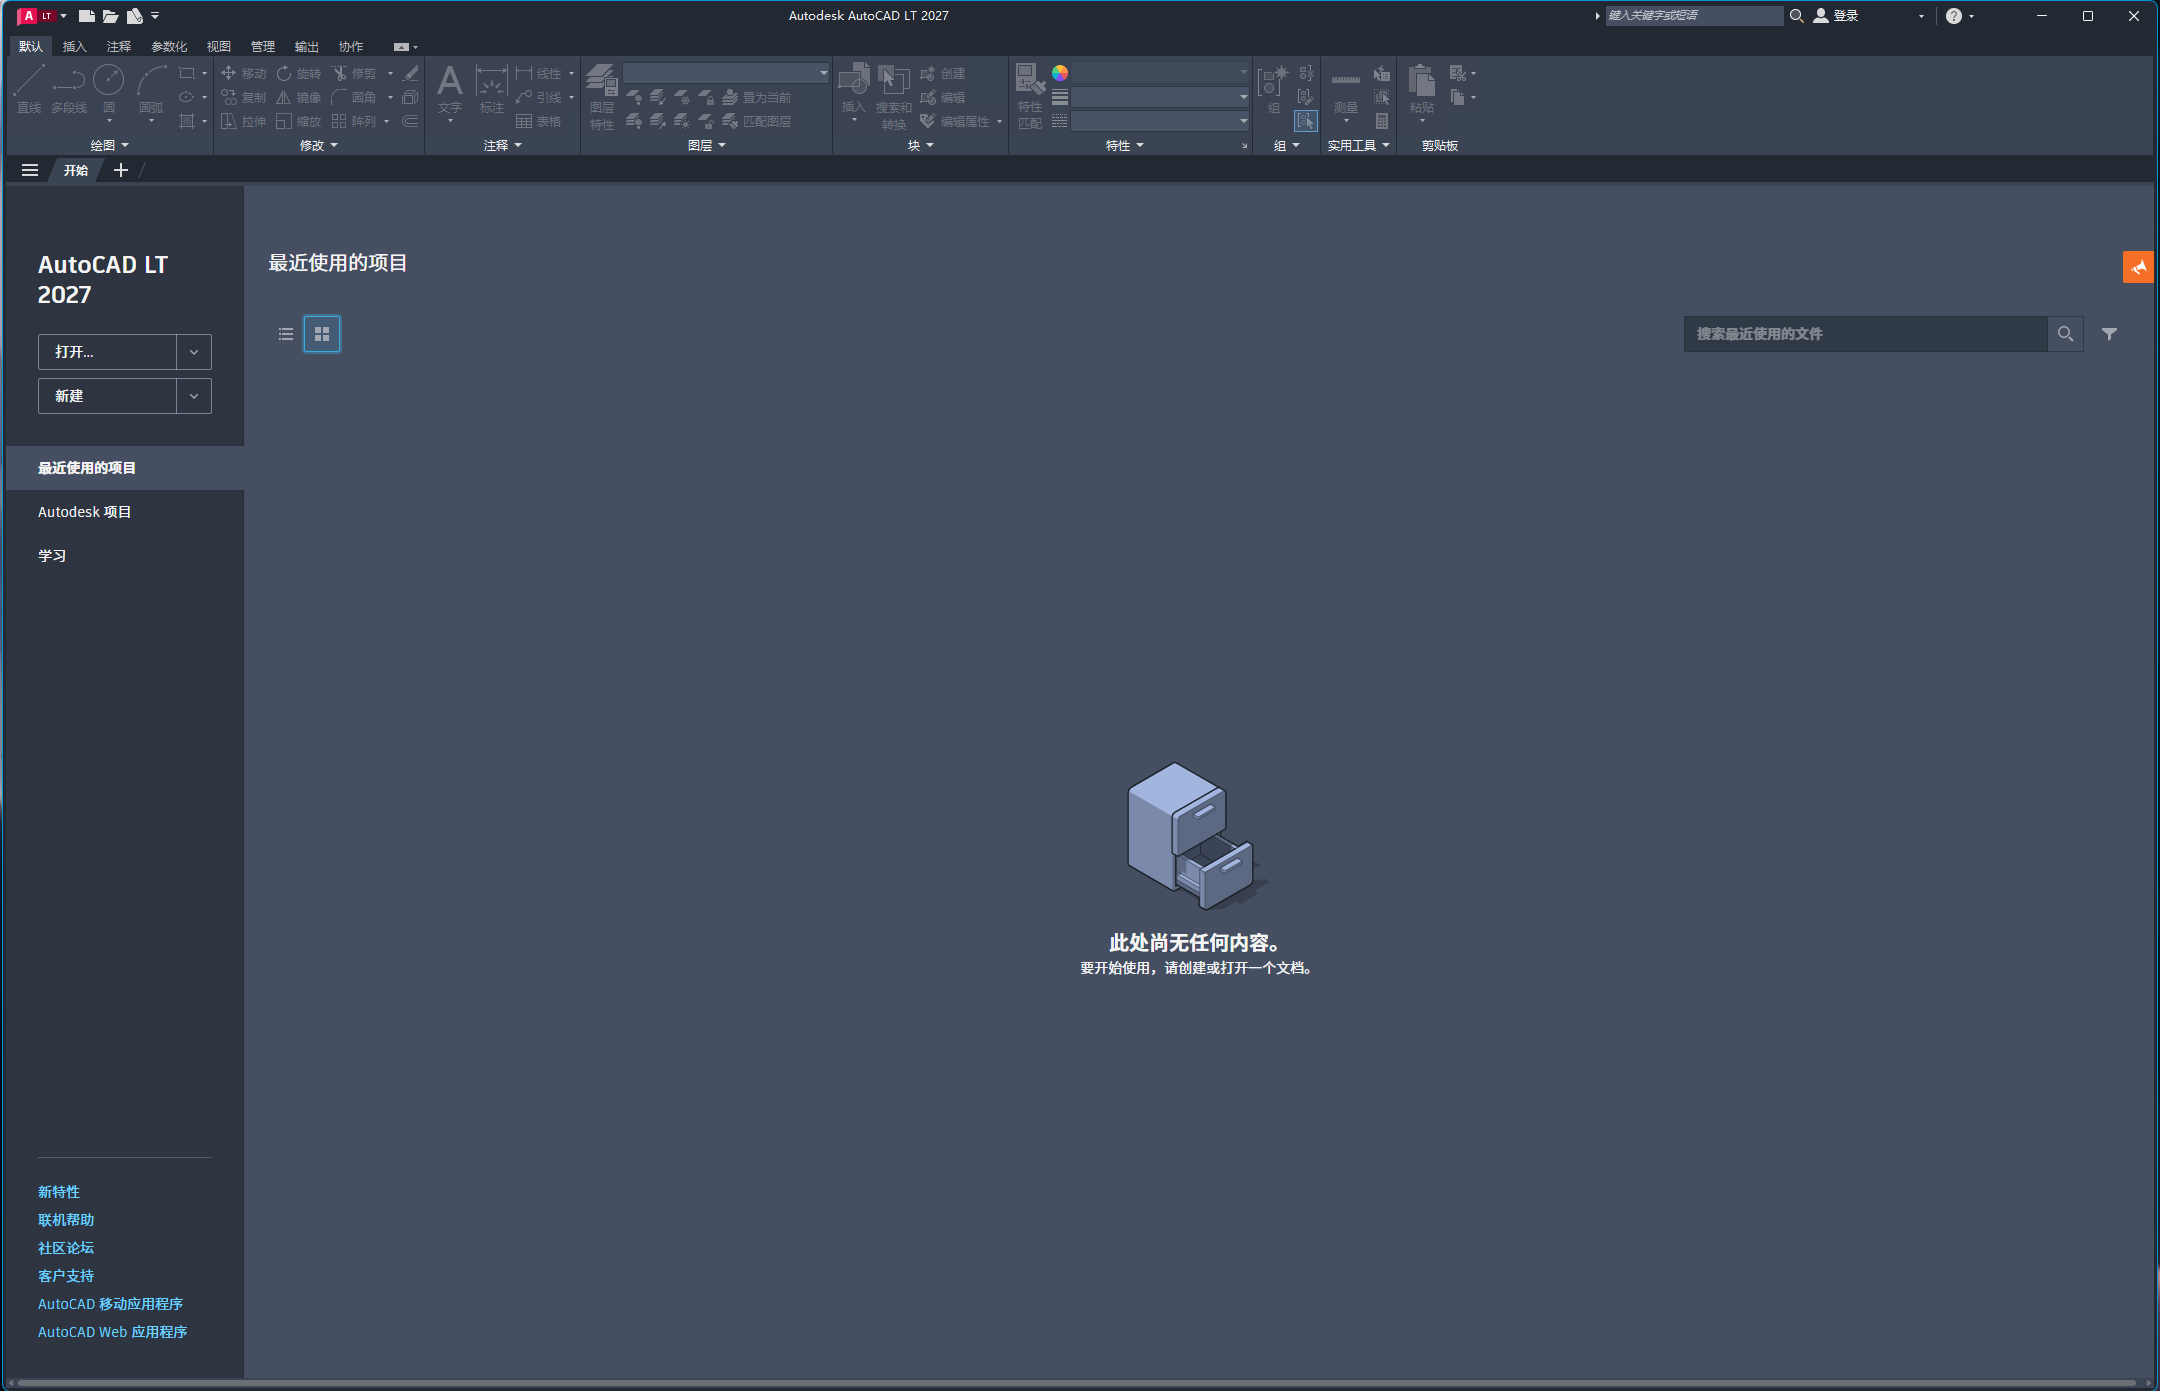2160x1391 pixels.
Task: Select the Line (直线) tool
Action: pos(29,88)
